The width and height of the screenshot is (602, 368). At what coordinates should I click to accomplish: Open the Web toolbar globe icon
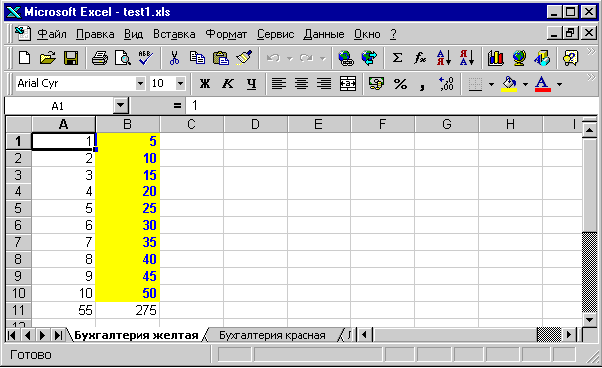coord(369,58)
